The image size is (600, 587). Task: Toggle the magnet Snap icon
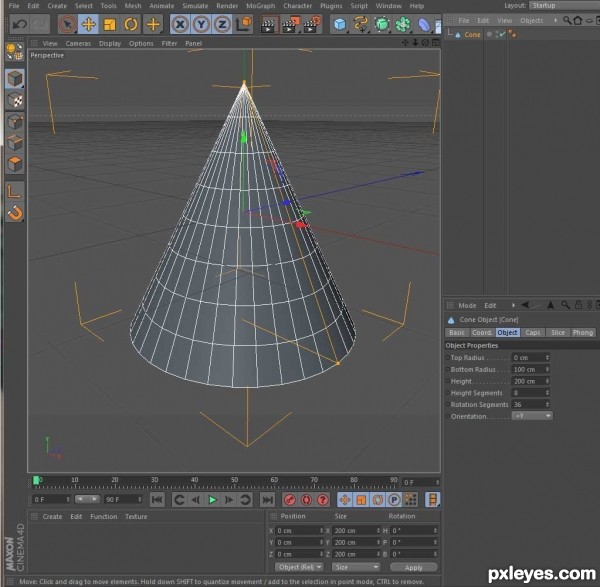15,213
